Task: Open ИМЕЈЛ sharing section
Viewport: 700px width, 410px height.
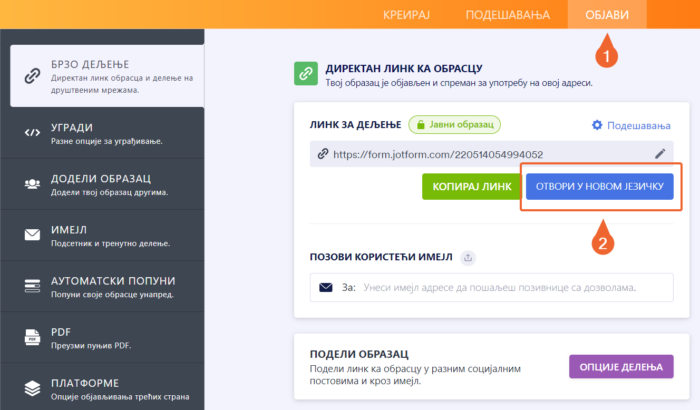Action: [102, 235]
